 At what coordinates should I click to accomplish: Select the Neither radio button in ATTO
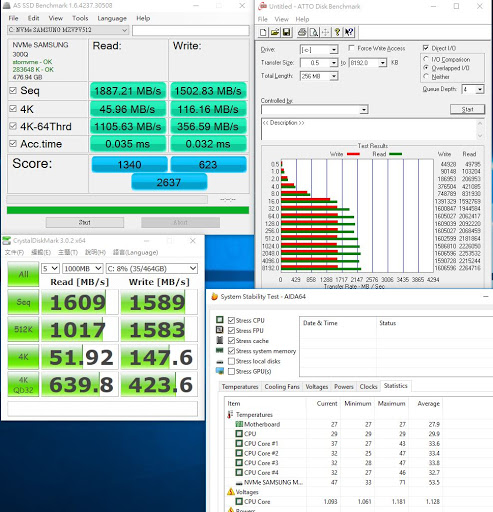[426, 76]
